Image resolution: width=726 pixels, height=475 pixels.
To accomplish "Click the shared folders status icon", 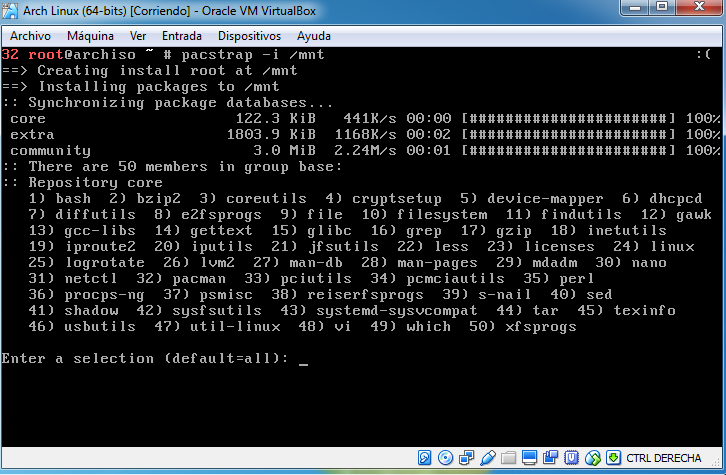I will point(508,458).
